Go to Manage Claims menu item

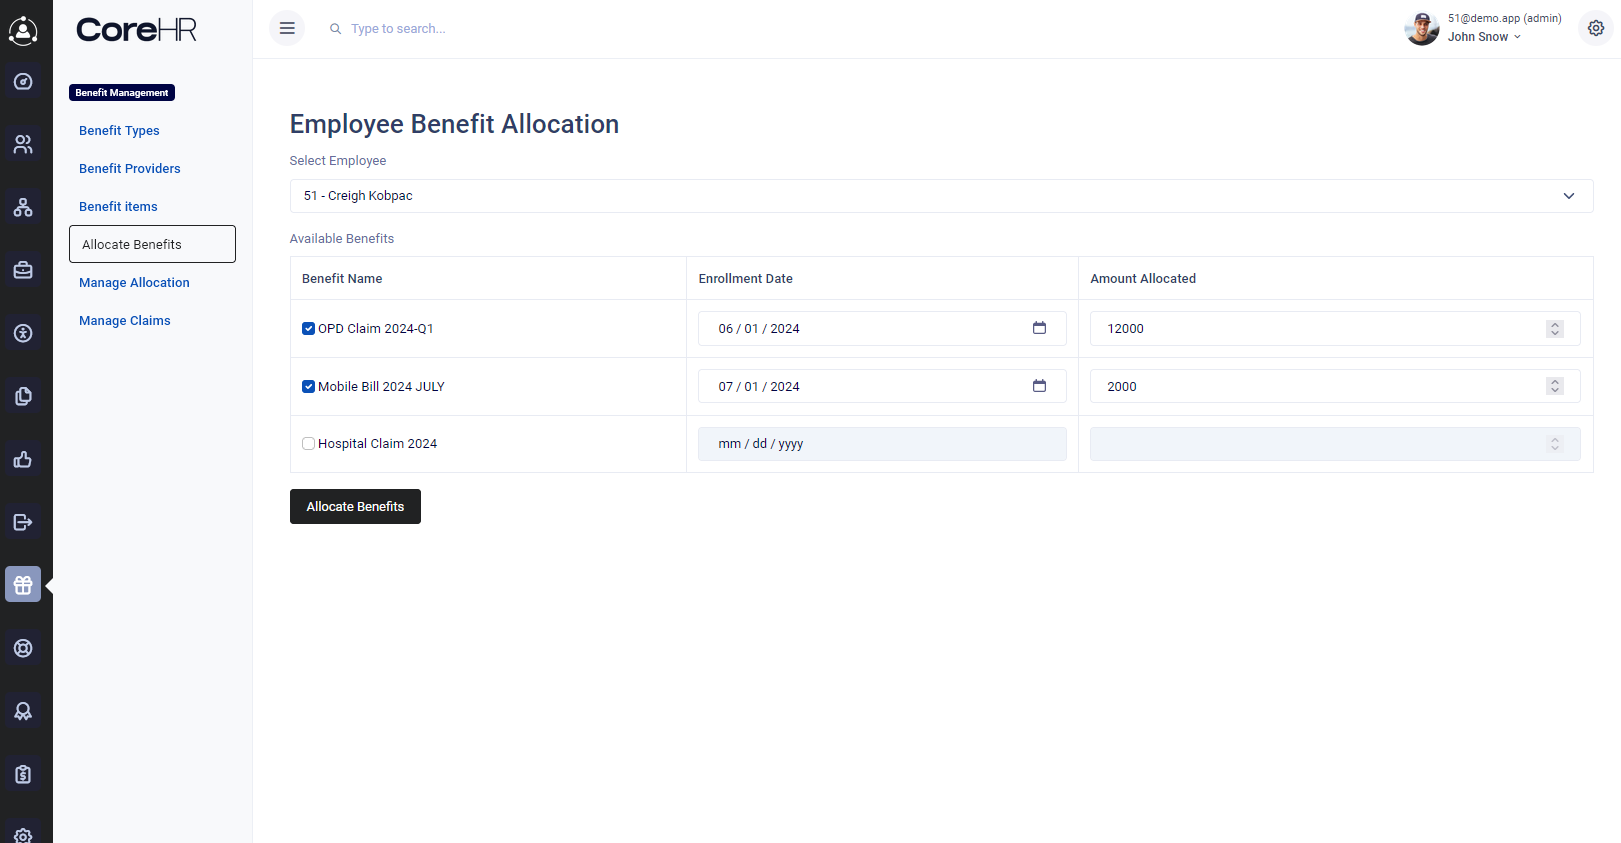coord(125,321)
